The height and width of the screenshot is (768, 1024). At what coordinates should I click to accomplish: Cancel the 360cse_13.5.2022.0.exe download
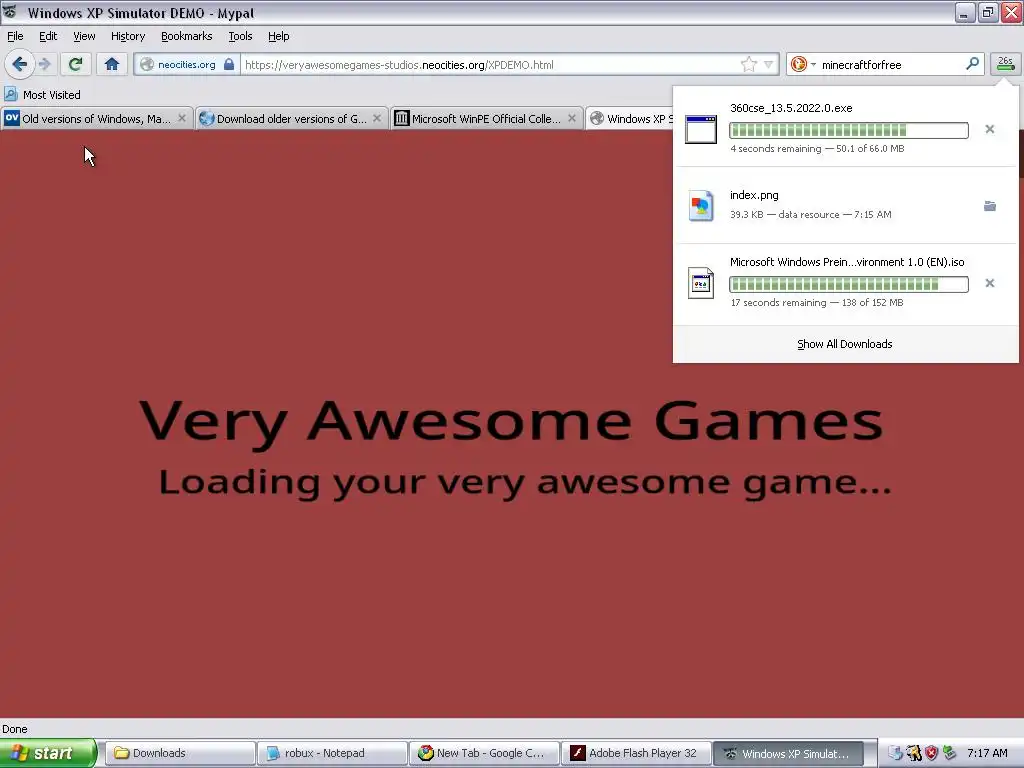pos(989,129)
